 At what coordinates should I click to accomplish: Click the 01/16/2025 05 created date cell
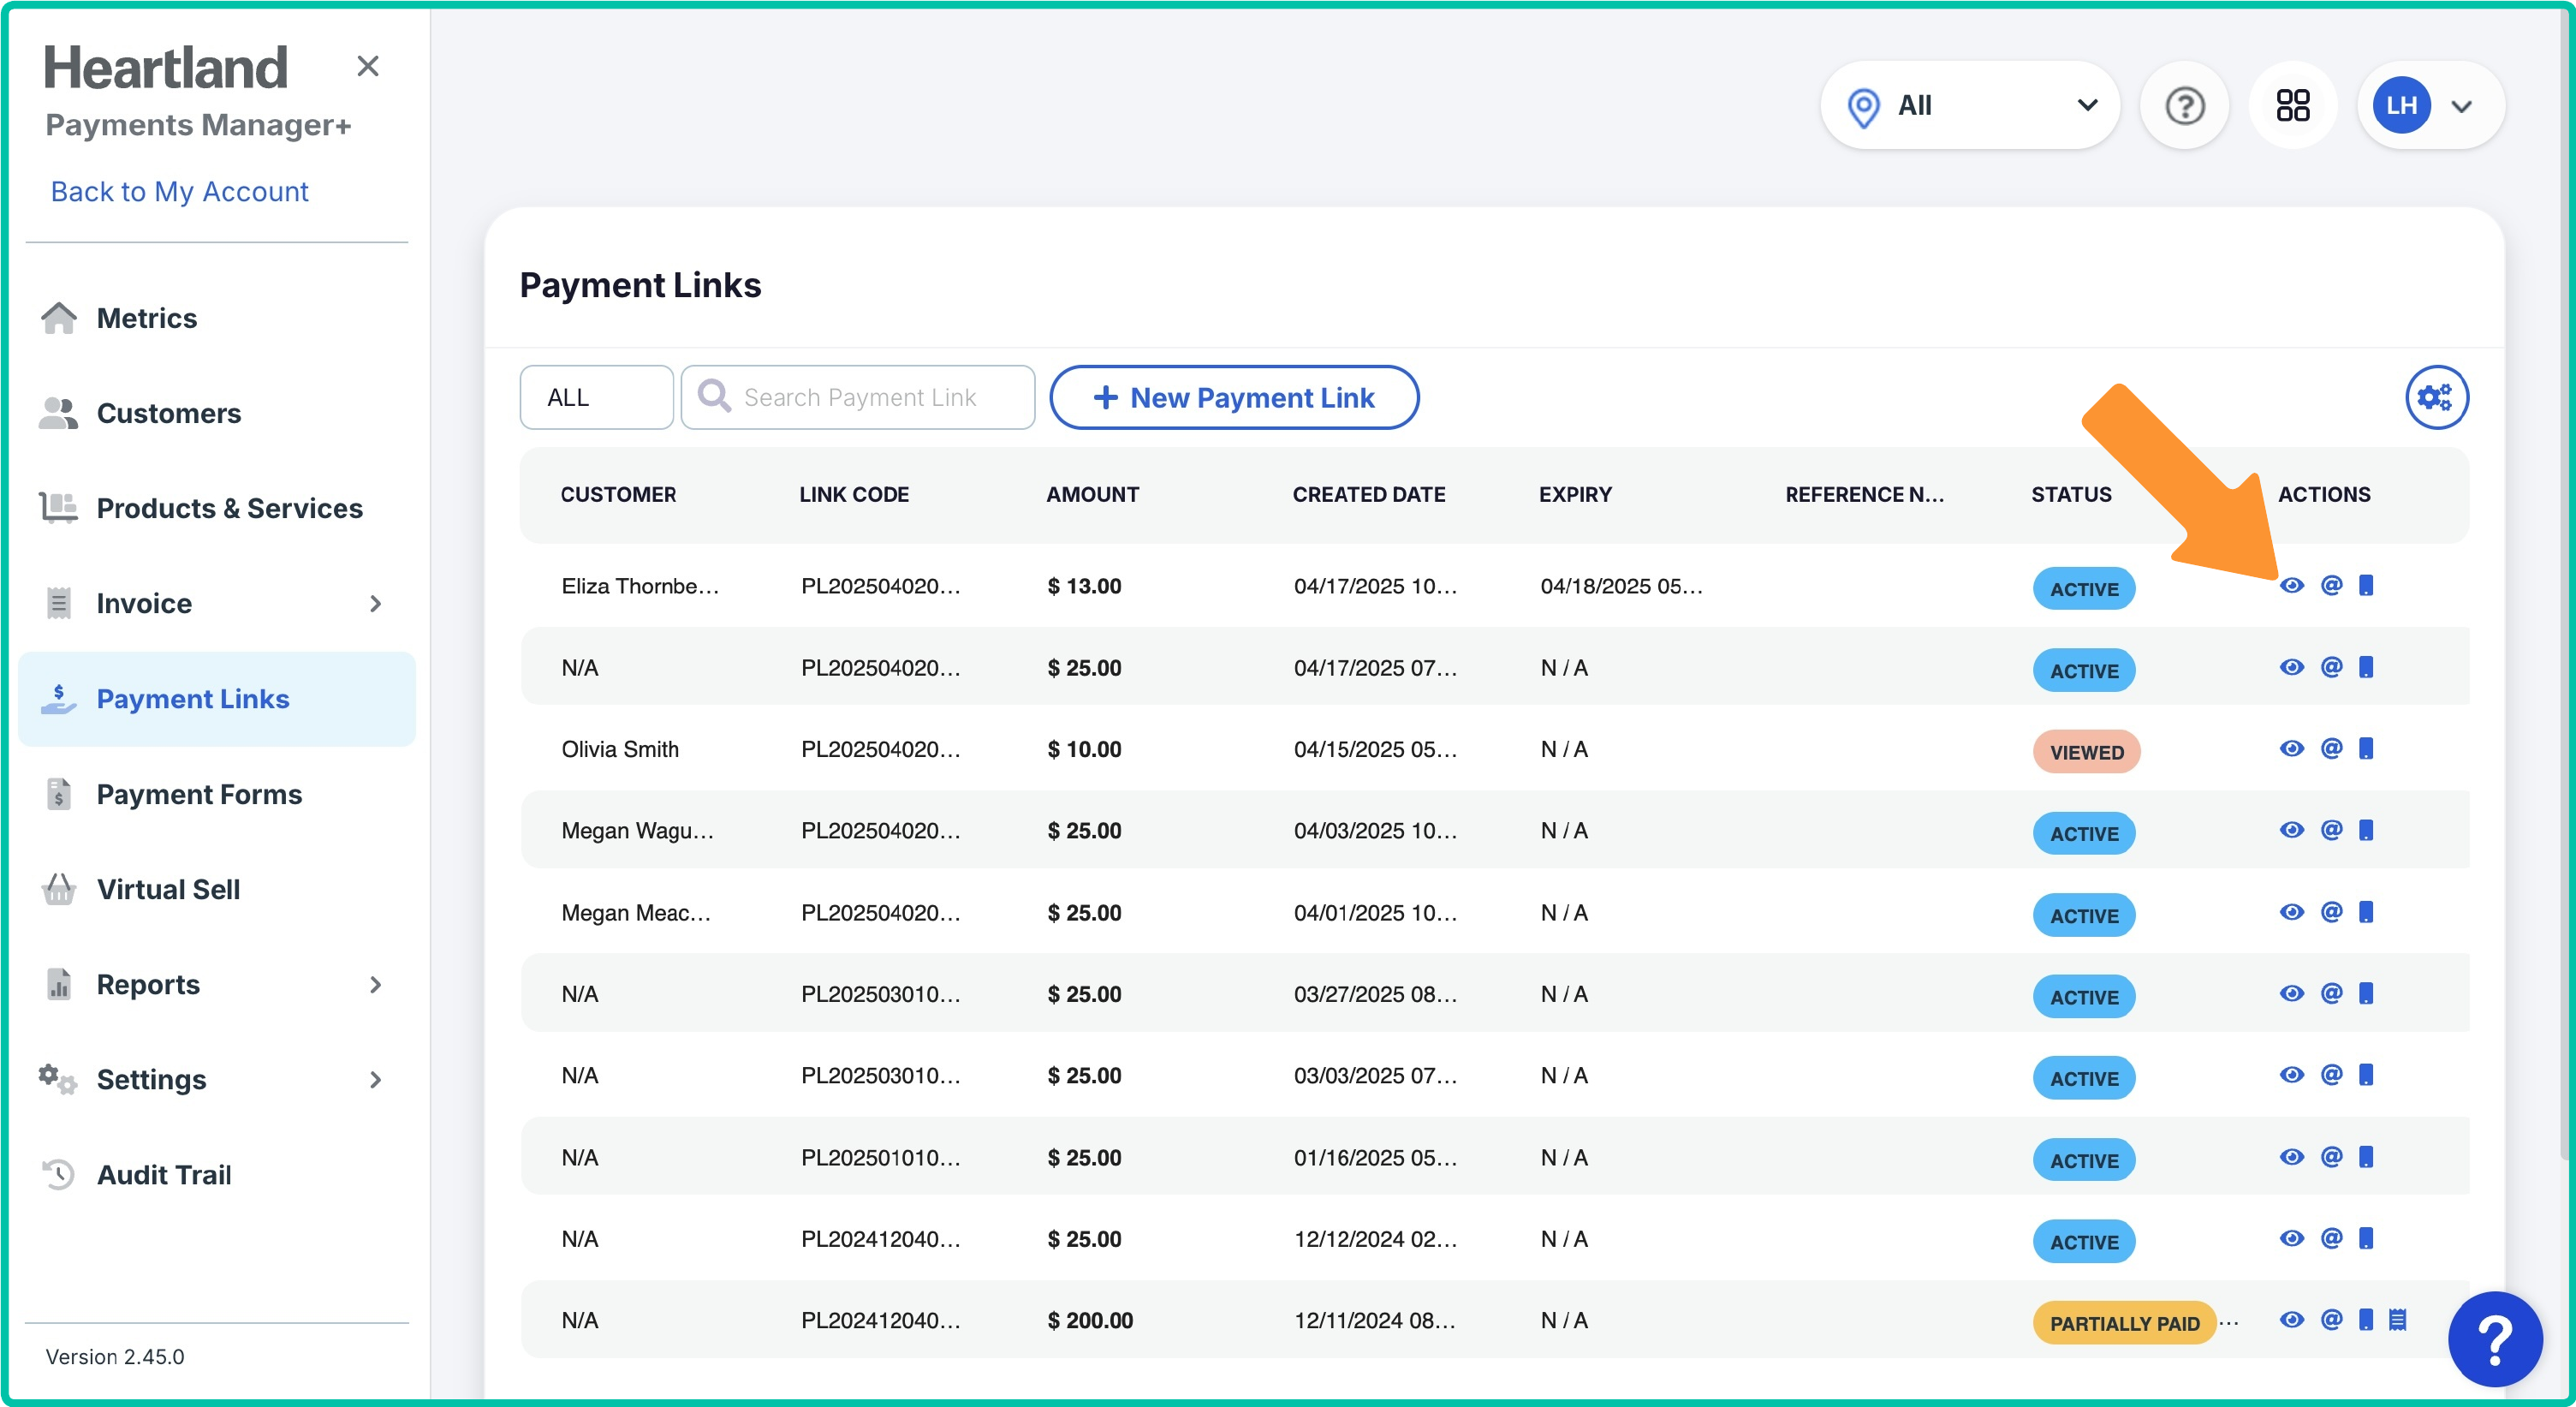point(1375,1157)
